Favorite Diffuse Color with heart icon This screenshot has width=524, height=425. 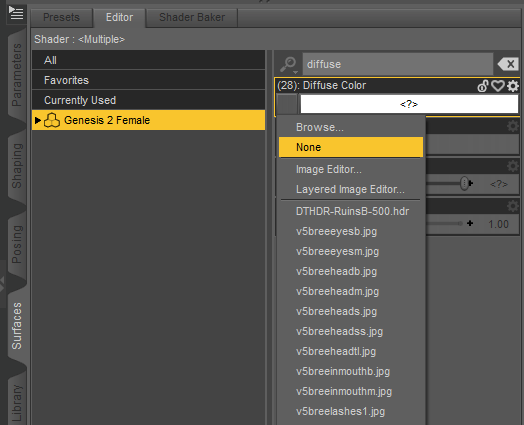(498, 86)
